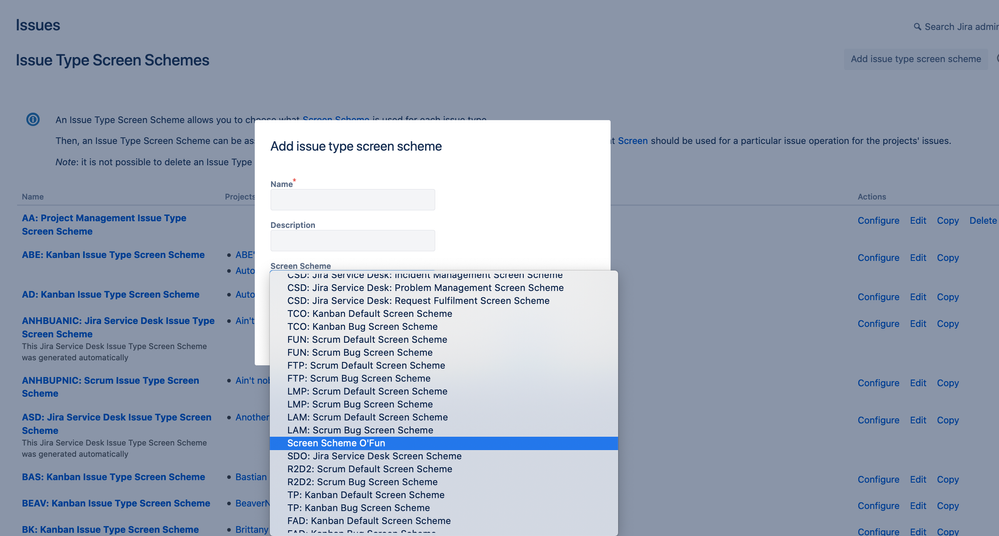Choose R2D2: Scrum Bug Screen Scheme option

(x=443, y=482)
